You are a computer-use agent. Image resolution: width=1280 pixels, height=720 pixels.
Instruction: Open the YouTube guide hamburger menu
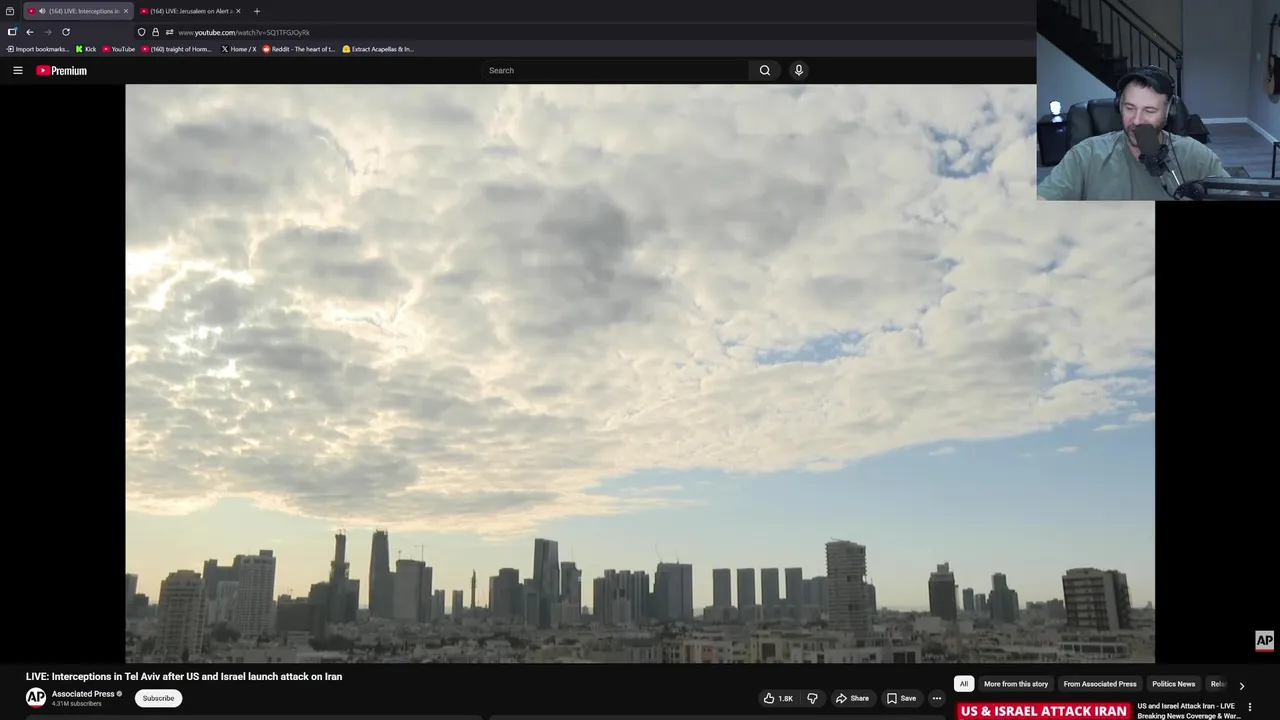point(18,70)
